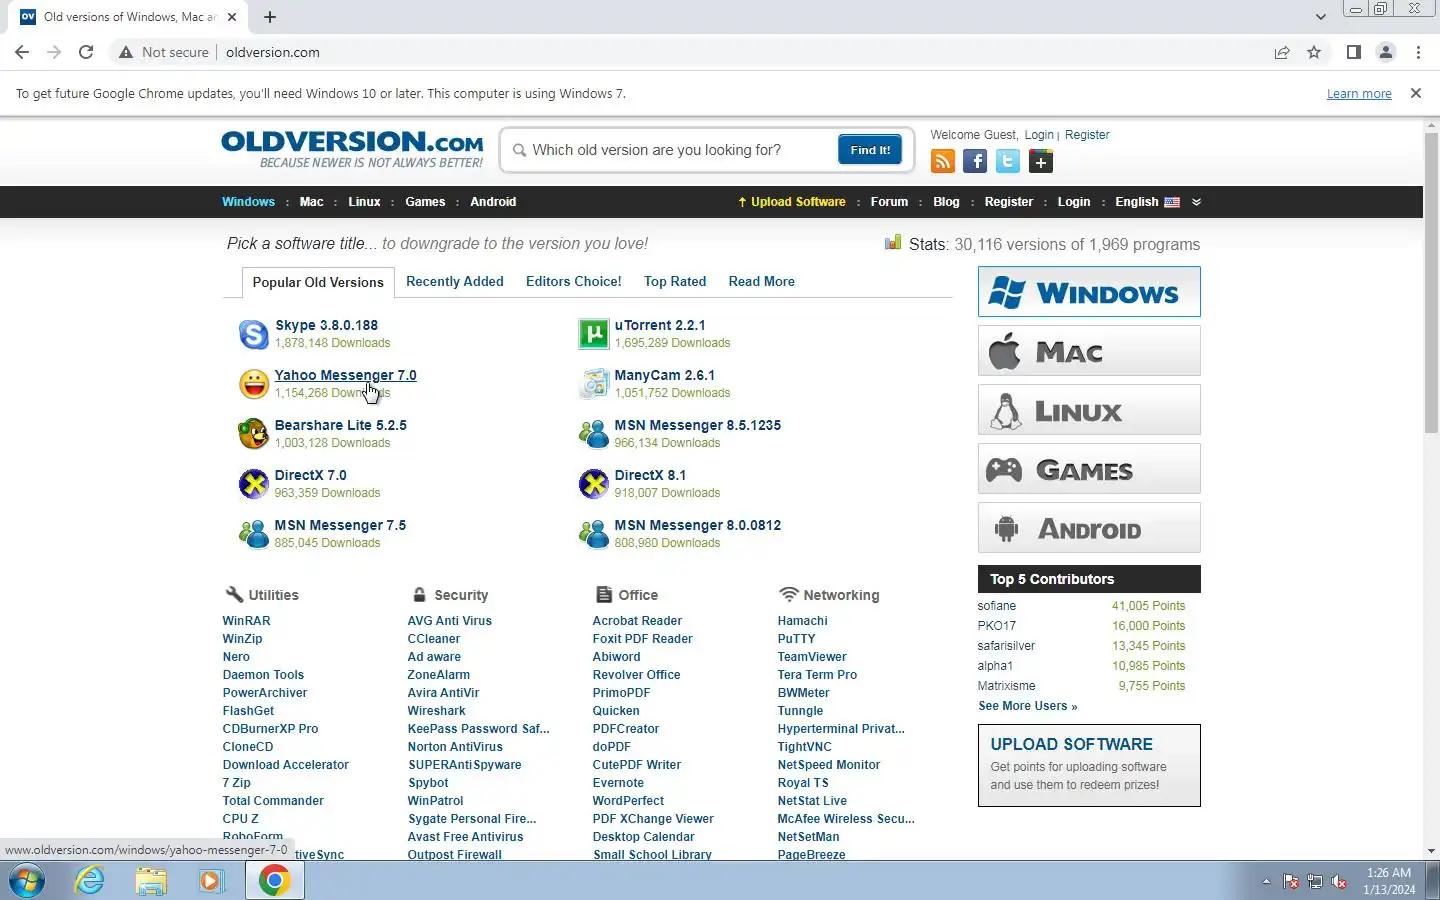Click the Yahoo Messenger smiley icon

[254, 384]
